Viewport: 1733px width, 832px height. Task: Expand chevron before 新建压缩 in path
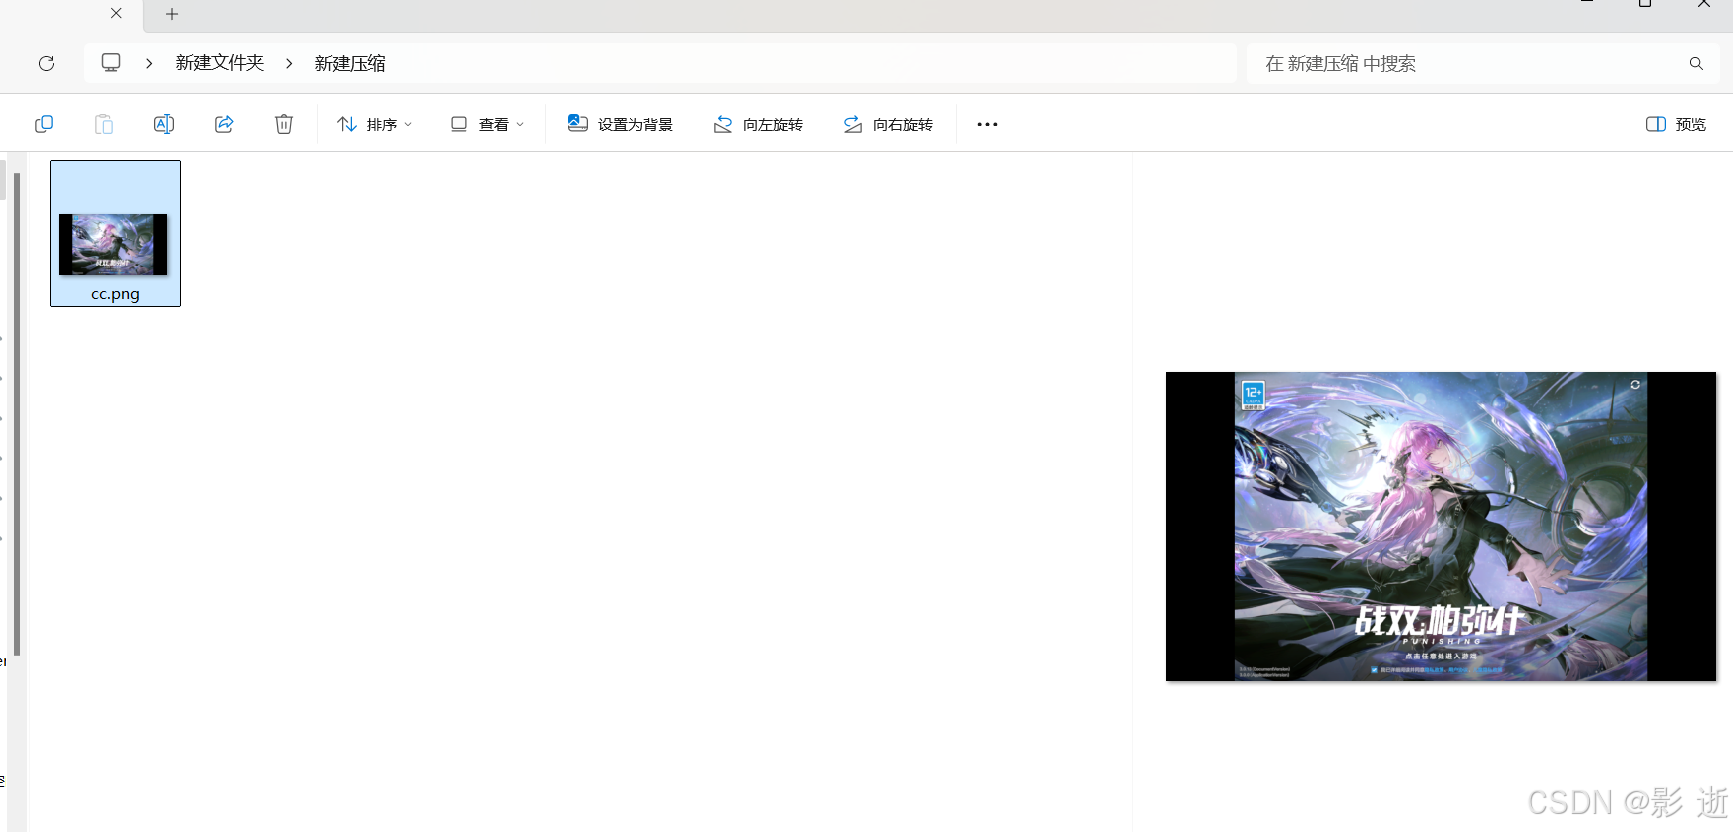(x=289, y=63)
